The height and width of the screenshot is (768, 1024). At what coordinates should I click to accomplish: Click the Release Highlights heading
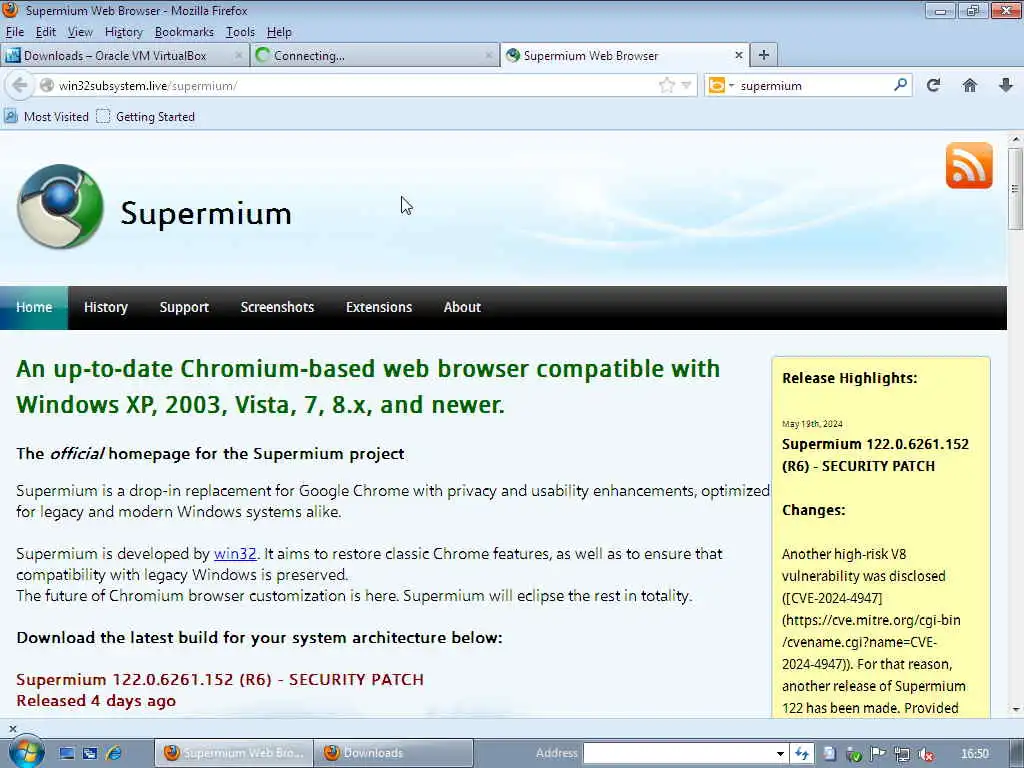[x=850, y=378]
